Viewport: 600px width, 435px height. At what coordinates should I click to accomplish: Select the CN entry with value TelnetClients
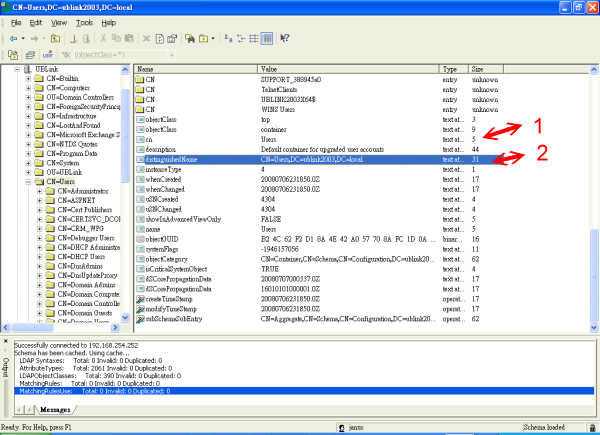pyautogui.click(x=317, y=90)
